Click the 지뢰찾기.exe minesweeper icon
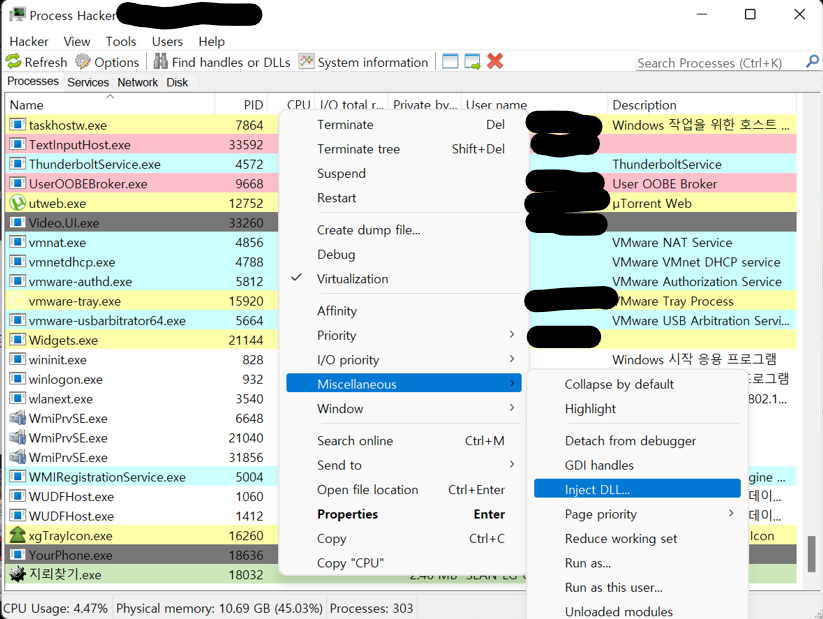 point(17,574)
